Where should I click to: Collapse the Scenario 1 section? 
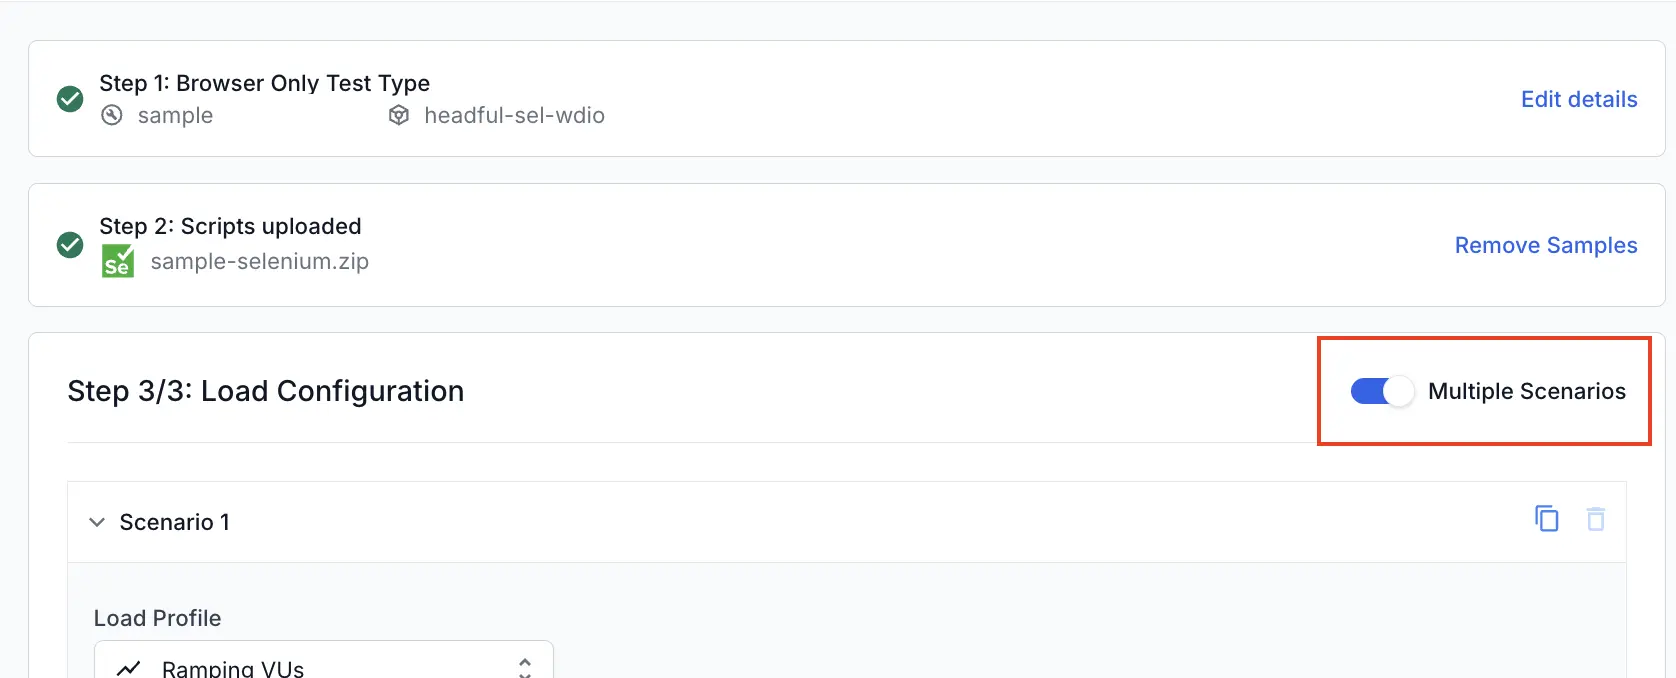coord(96,521)
